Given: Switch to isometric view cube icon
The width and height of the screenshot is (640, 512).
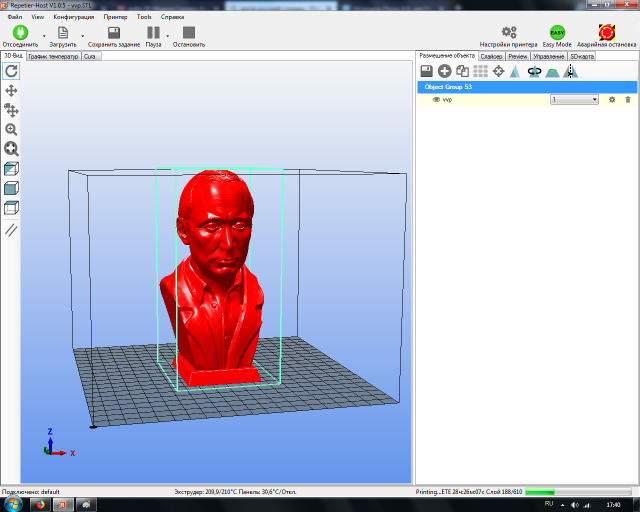Looking at the screenshot, I should (11, 169).
